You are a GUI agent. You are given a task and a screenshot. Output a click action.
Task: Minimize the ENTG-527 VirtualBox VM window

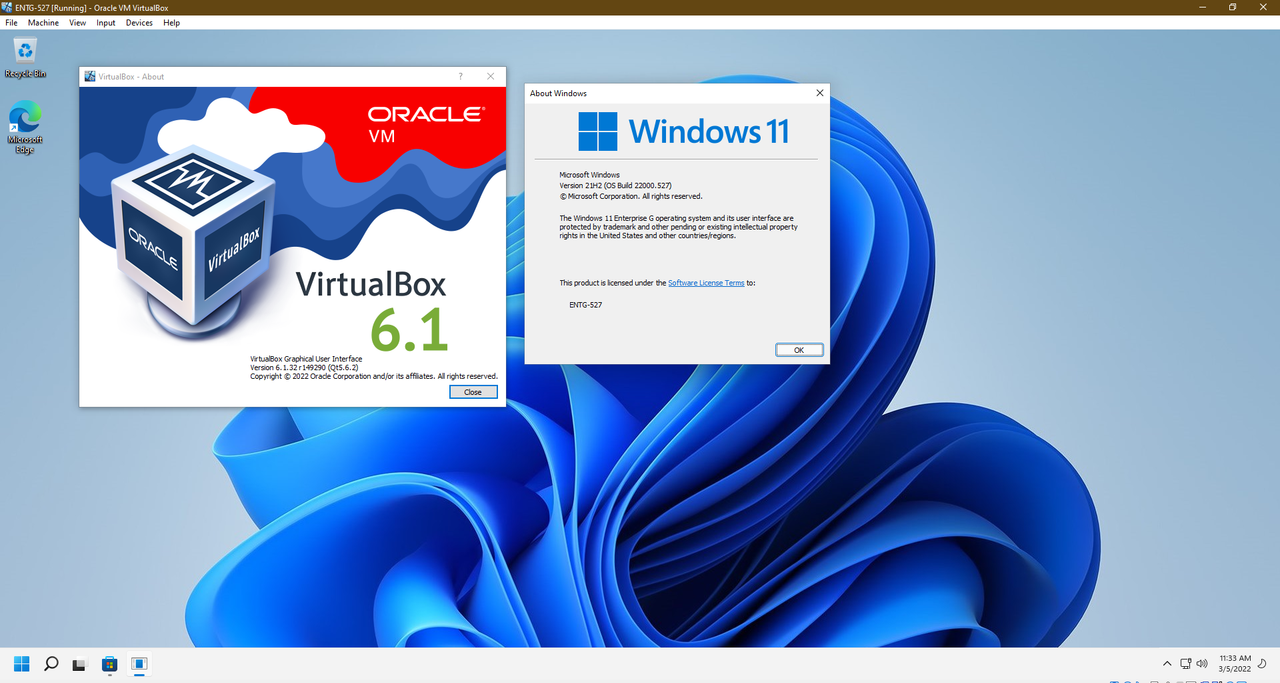(1204, 7)
